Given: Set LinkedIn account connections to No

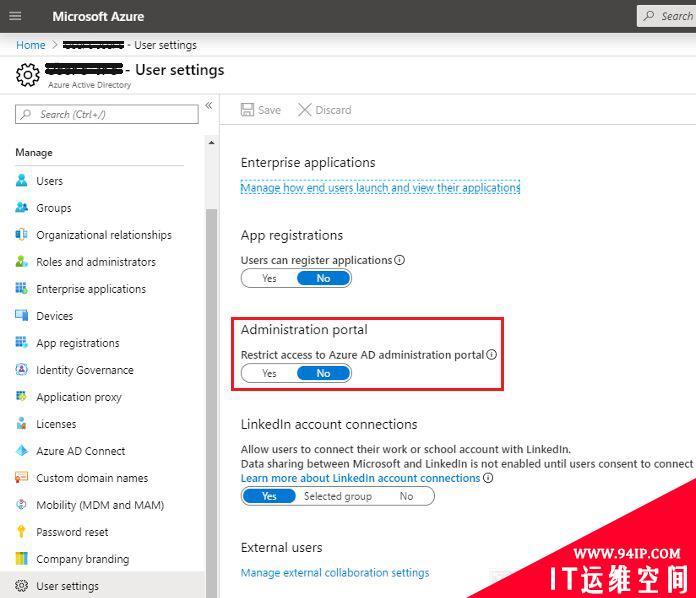Looking at the screenshot, I should coord(406,496).
